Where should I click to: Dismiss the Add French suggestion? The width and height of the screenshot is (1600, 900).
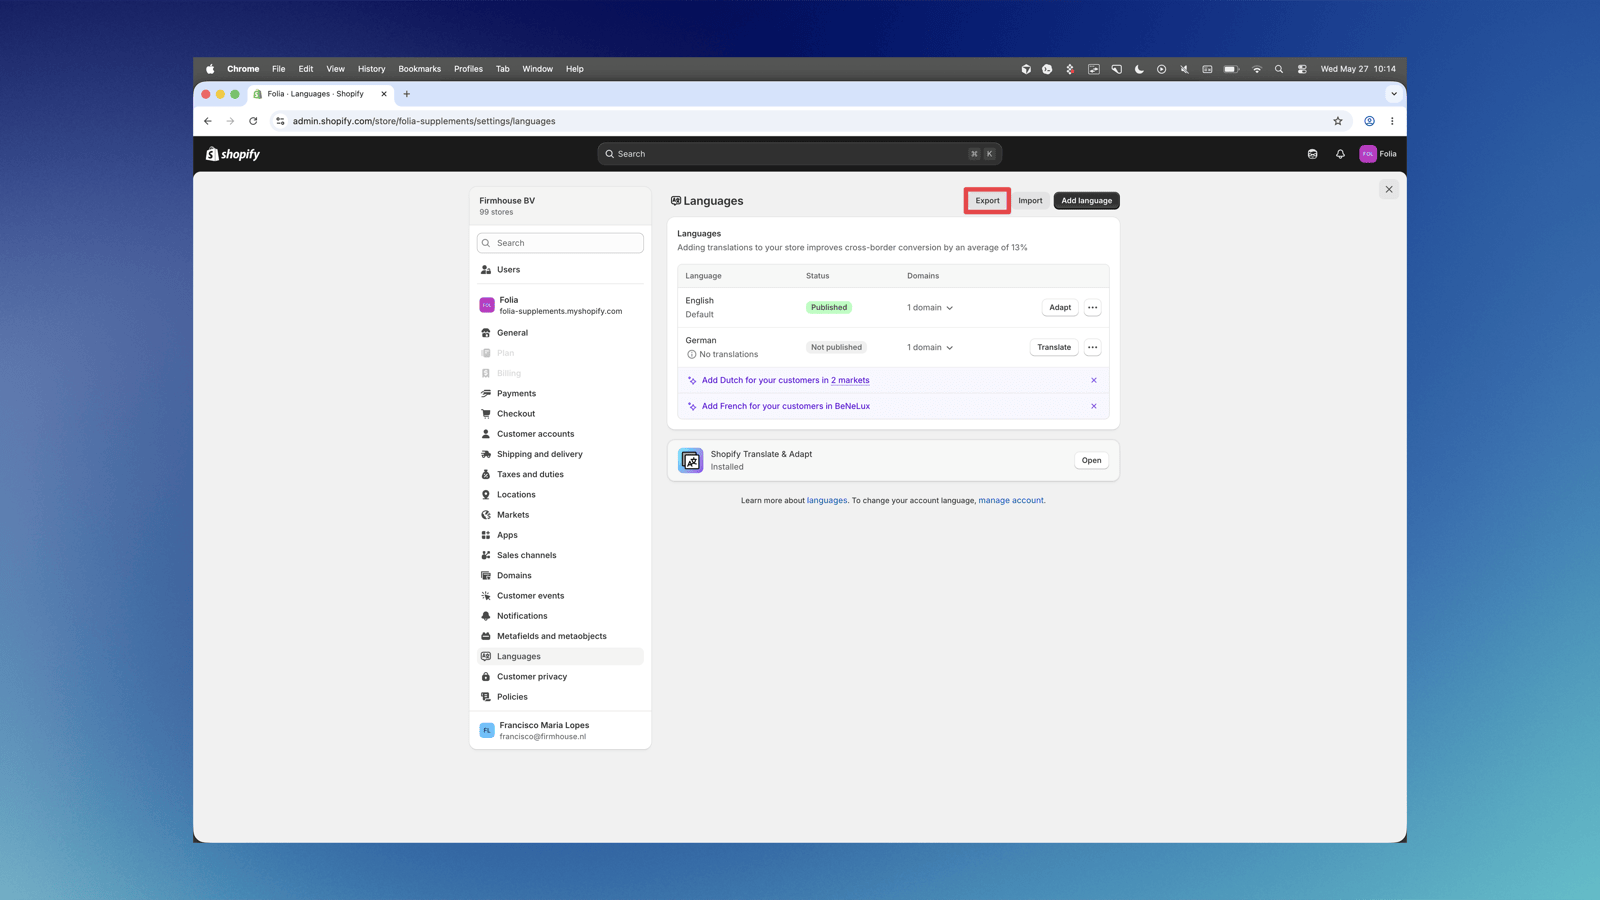point(1094,406)
